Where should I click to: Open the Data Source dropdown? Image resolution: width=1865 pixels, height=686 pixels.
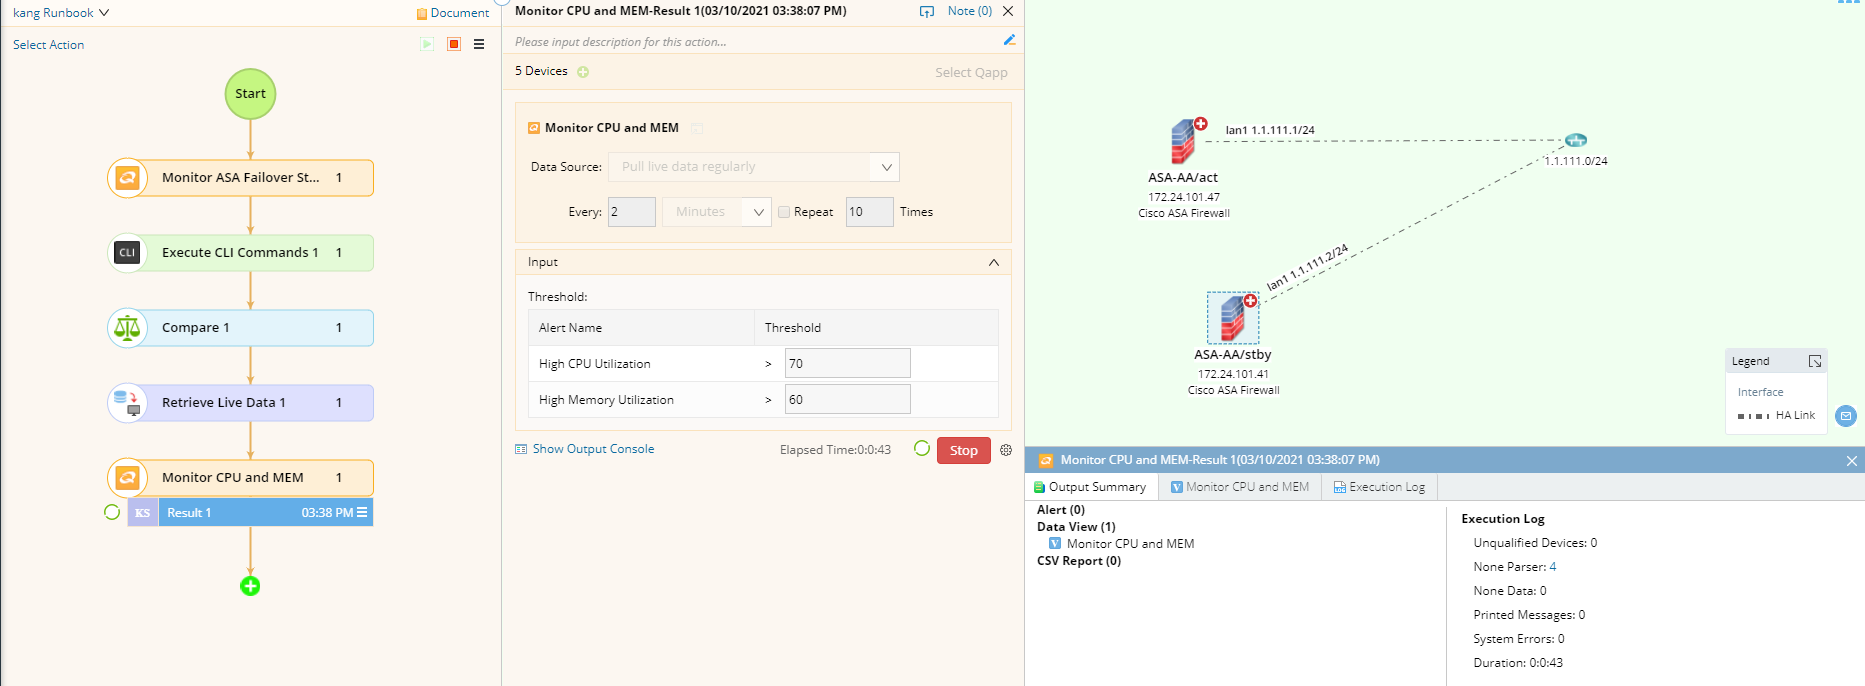754,167
